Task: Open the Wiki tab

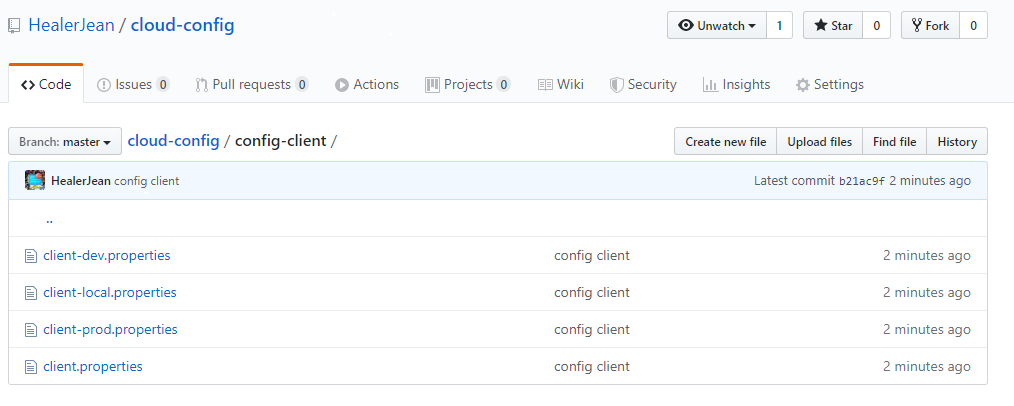Action: tap(561, 85)
